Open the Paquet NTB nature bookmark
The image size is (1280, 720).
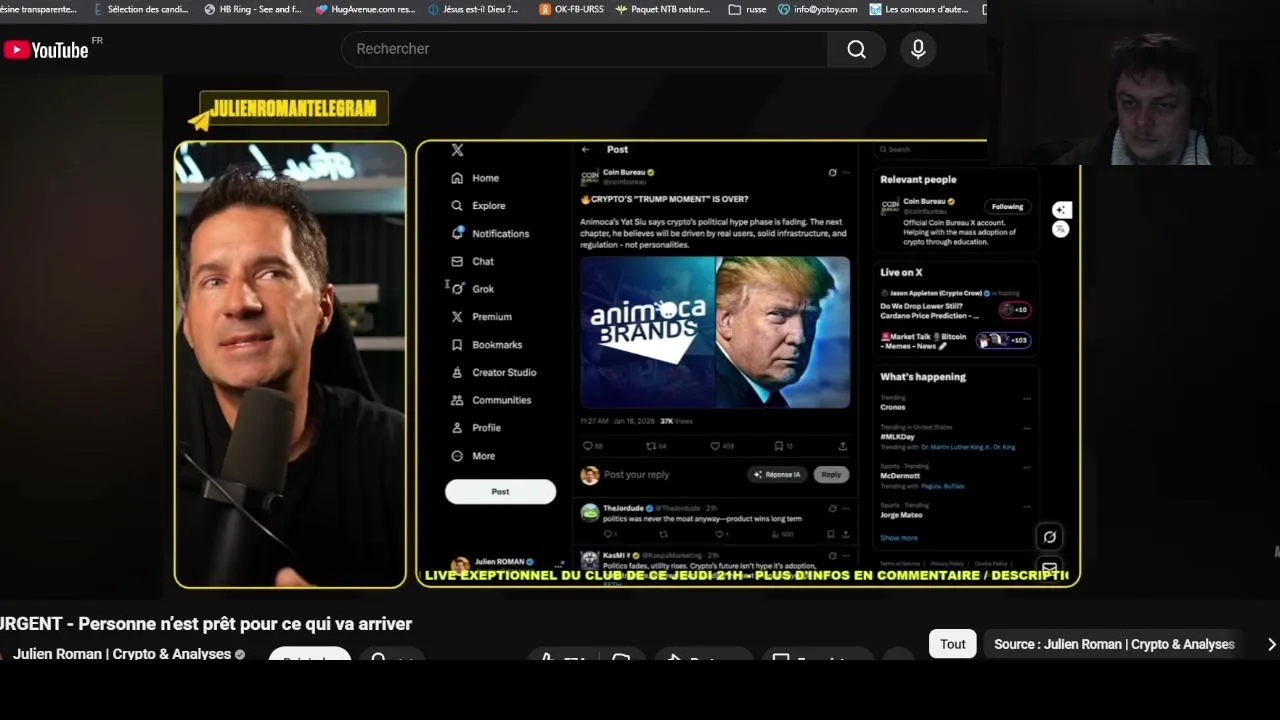point(664,9)
